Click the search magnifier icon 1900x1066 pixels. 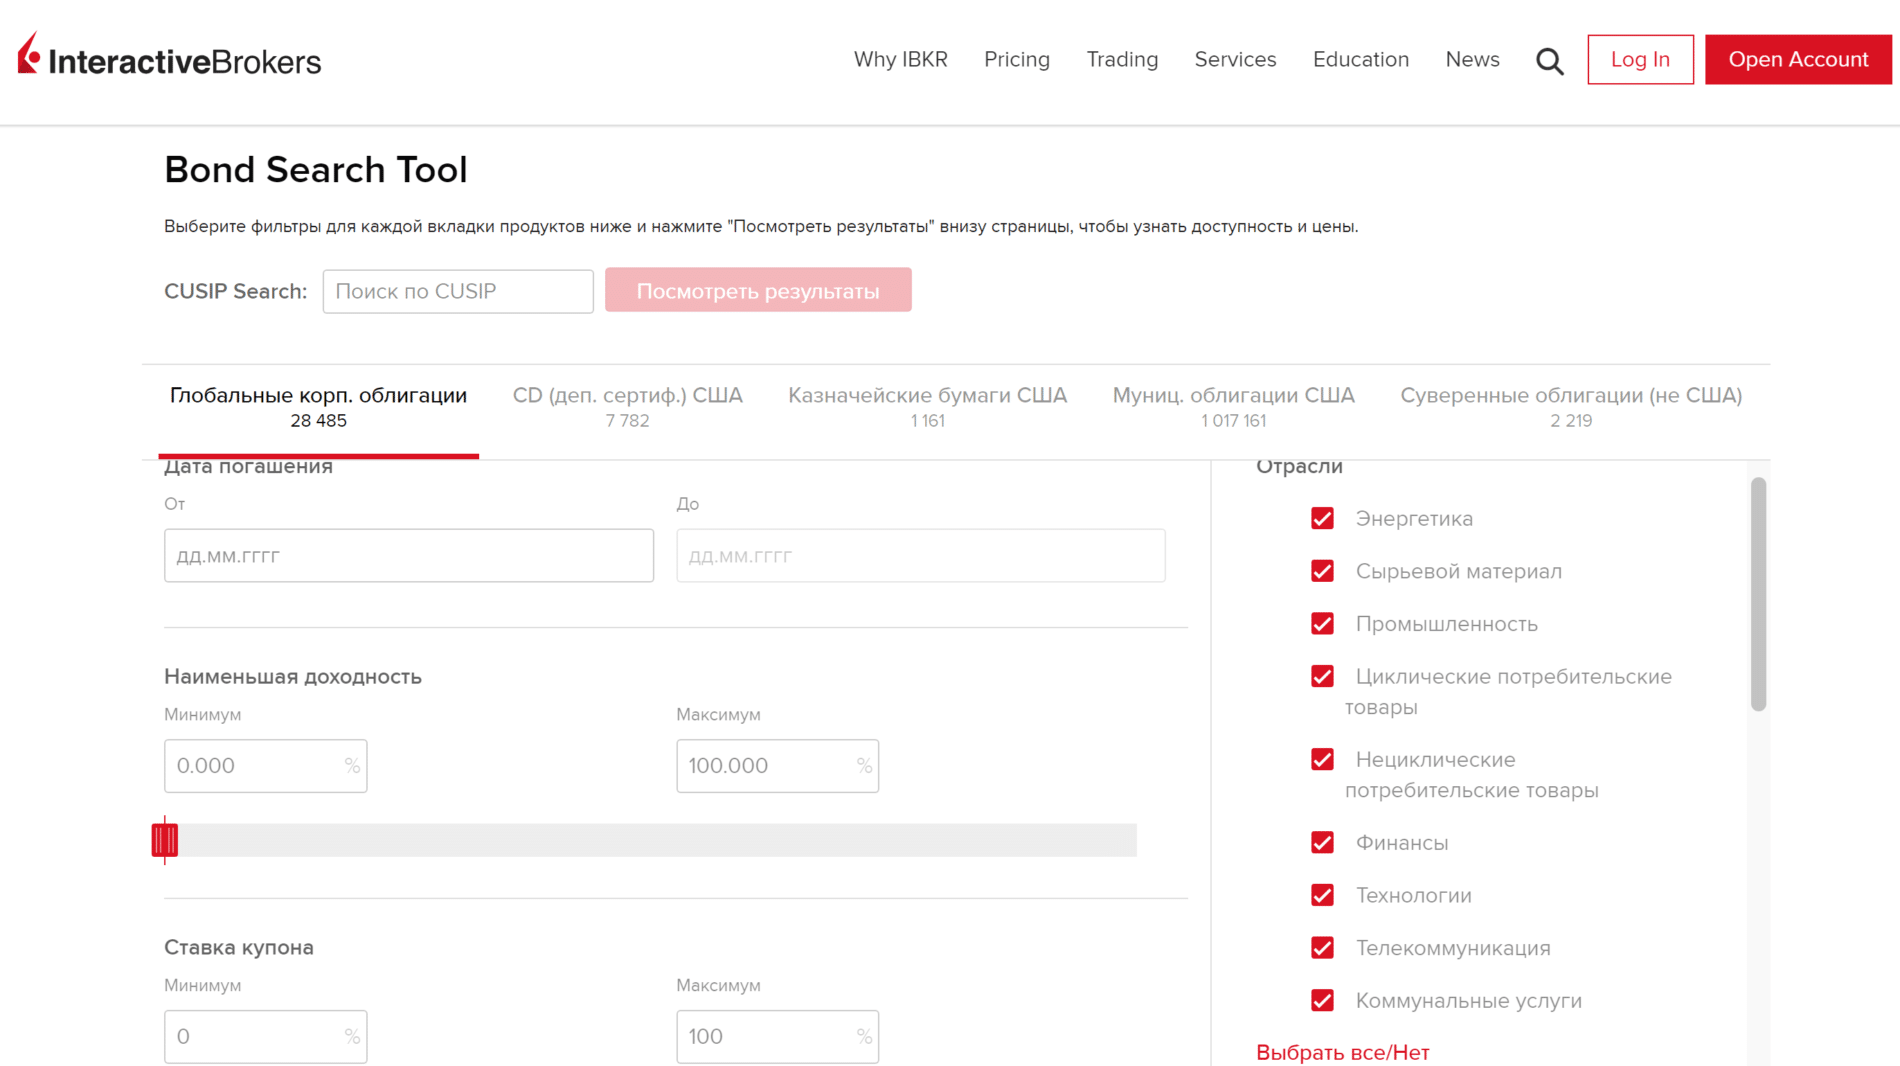[x=1549, y=61]
